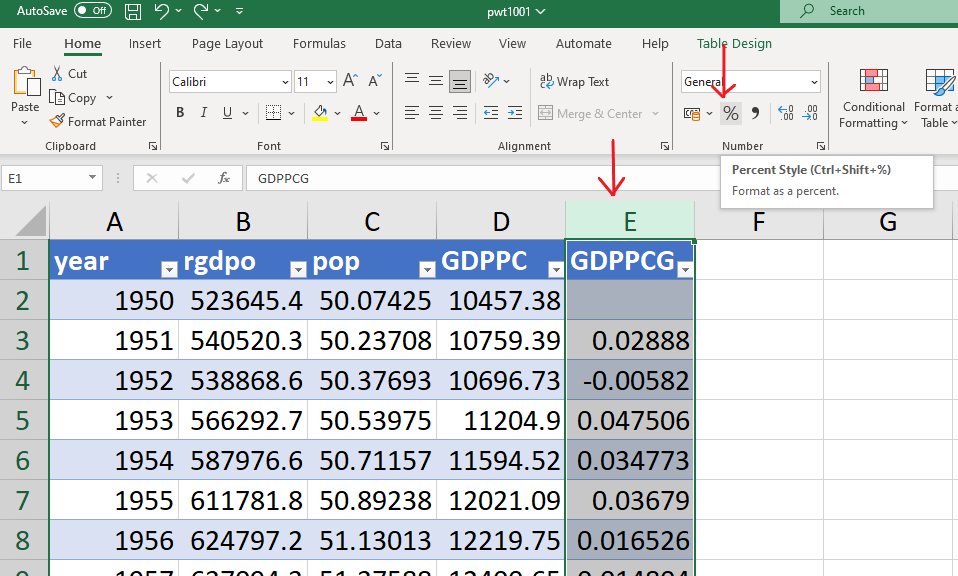Viewport: 958px width, 576px height.
Task: Click the Percent Style button
Action: point(731,114)
